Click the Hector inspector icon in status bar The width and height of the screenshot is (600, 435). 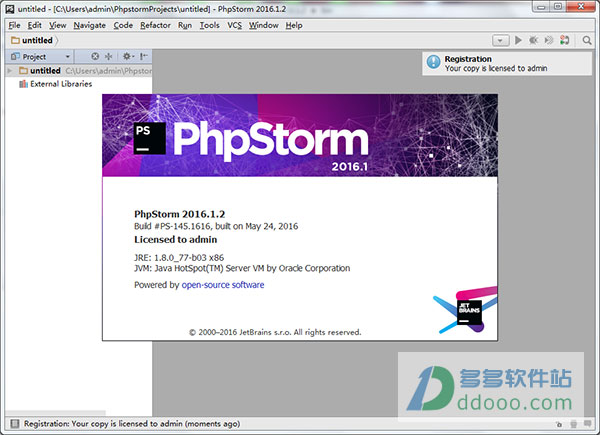(574, 424)
